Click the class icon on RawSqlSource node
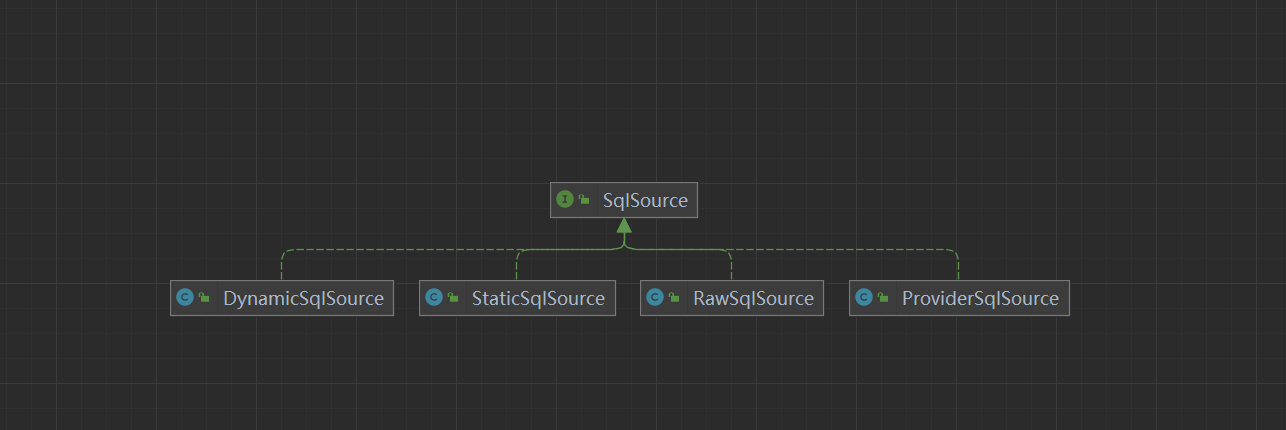 click(655, 298)
